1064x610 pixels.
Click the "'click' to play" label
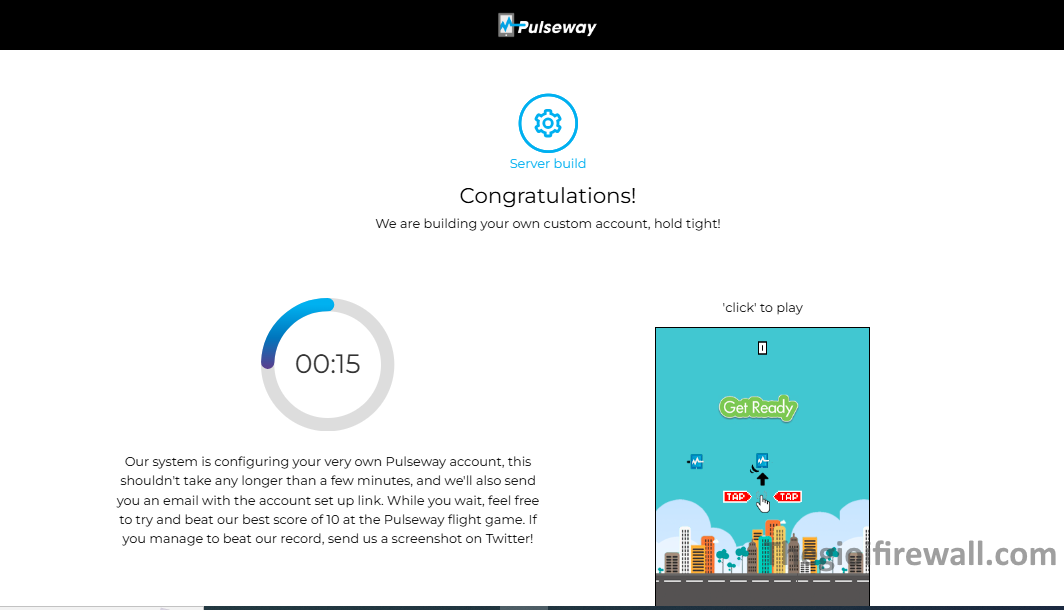click(762, 307)
